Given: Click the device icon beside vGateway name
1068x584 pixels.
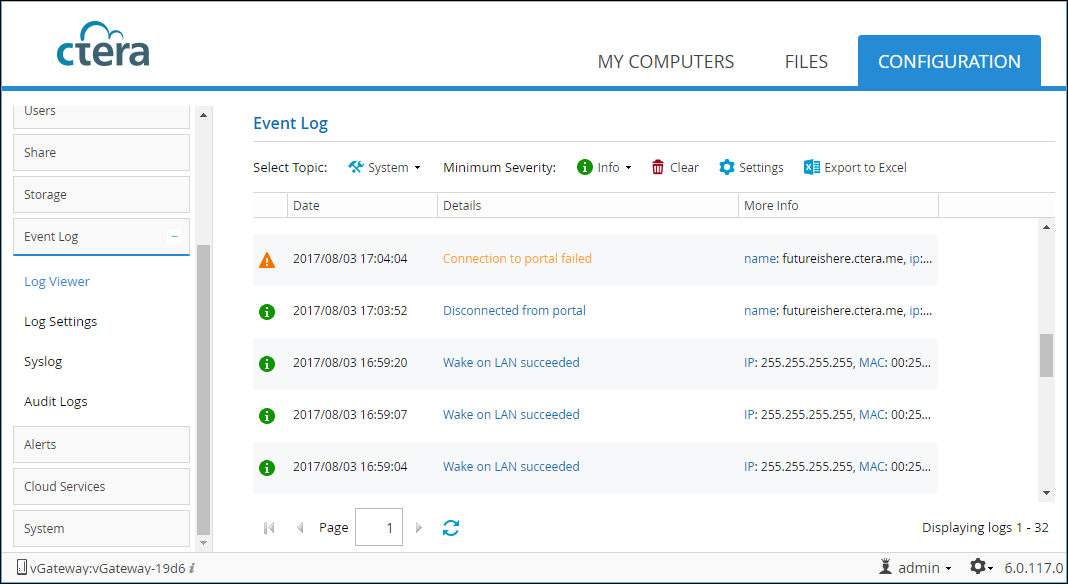Looking at the screenshot, I should (x=22, y=567).
